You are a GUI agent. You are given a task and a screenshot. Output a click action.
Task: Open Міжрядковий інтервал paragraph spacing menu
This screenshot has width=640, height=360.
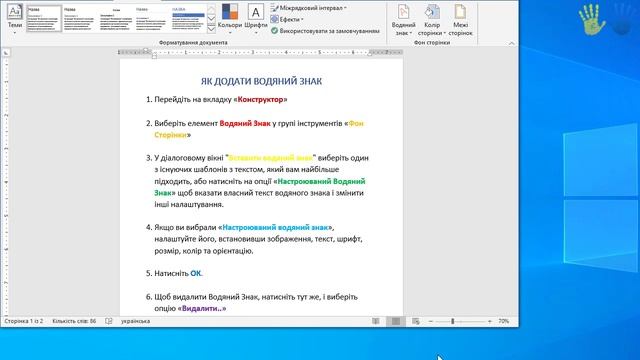pyautogui.click(x=309, y=8)
